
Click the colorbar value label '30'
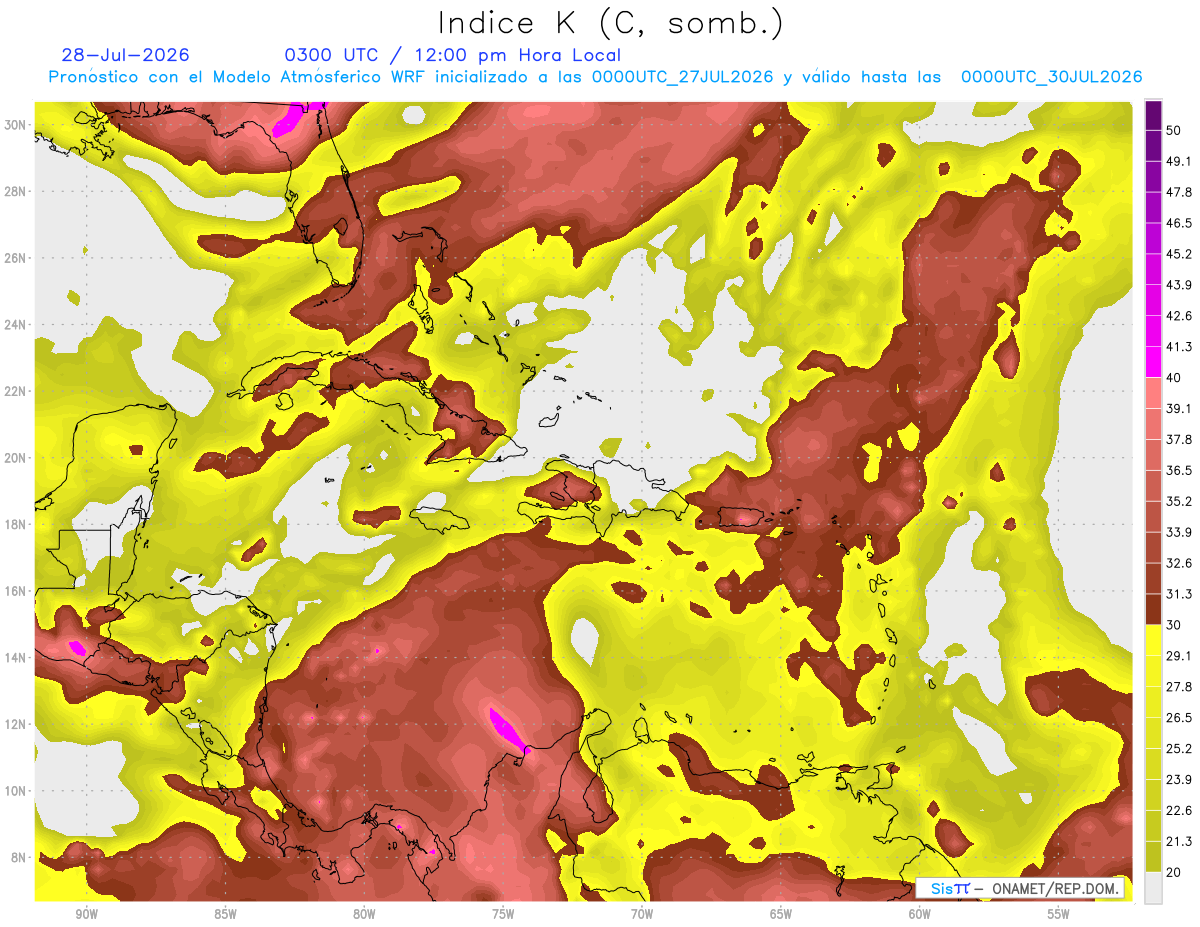click(x=1176, y=625)
